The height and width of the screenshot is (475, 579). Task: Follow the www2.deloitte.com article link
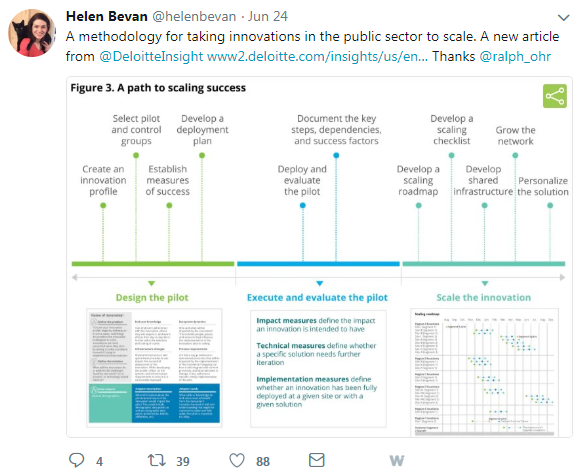coord(317,57)
